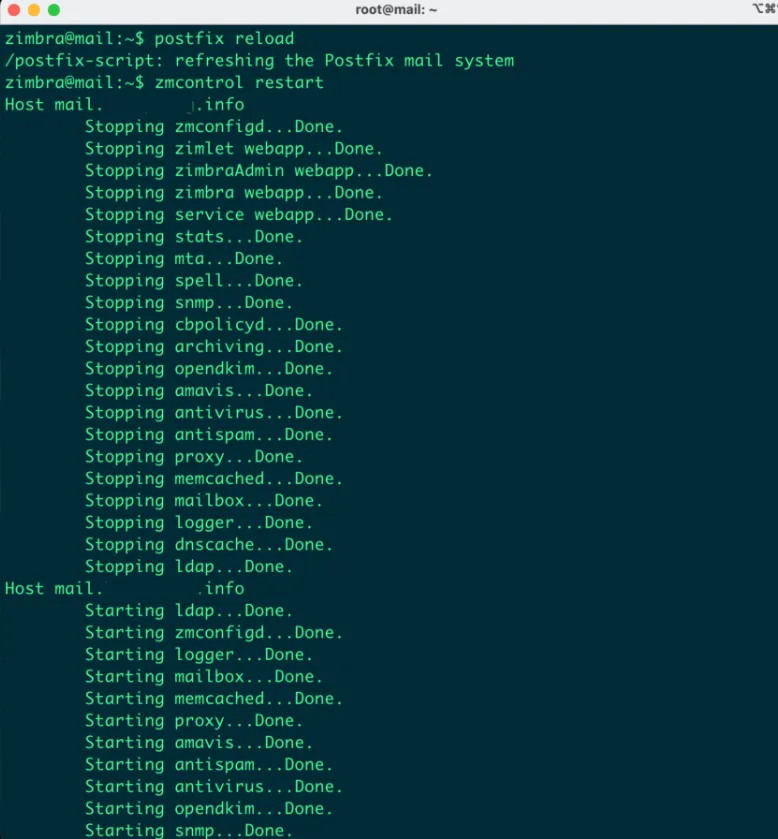
Task: Click the 'Stopping zmconfigd' line
Action: coord(213,127)
